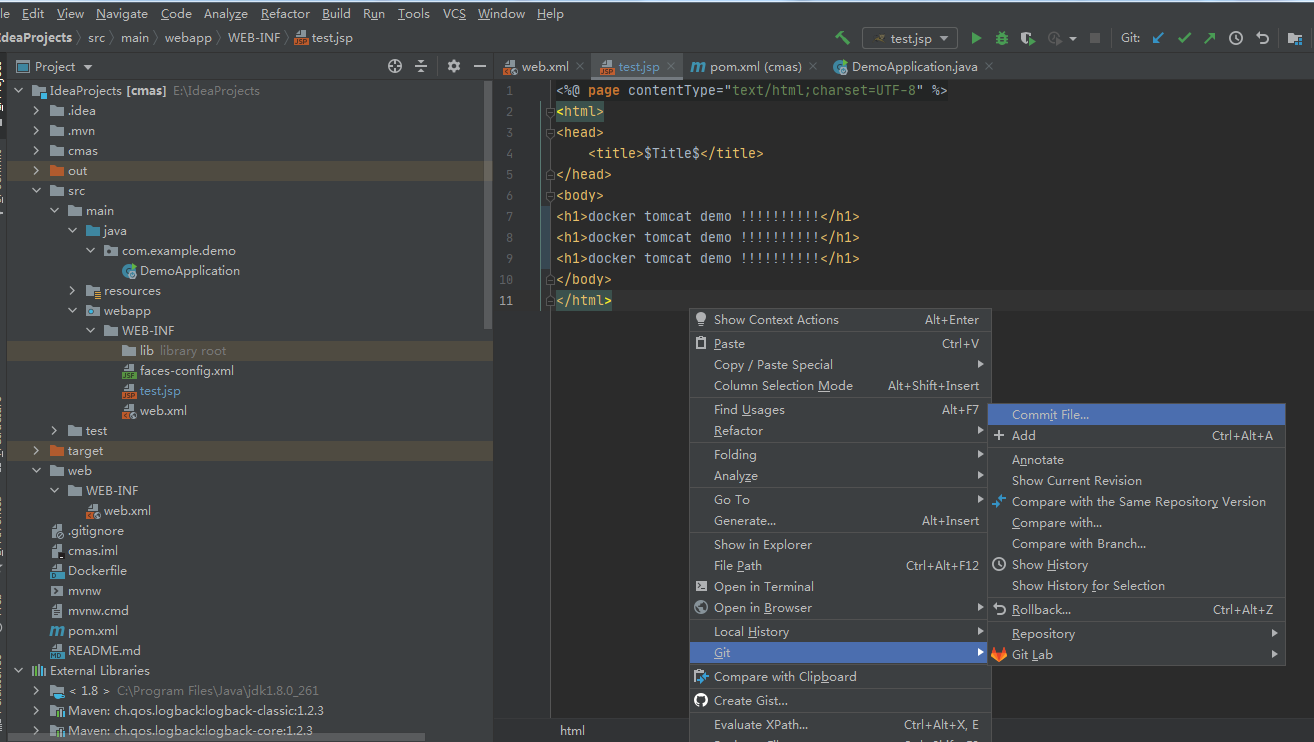Screen dimensions: 1314x742
Task: Expand the .mvn folder
Action: [36, 130]
